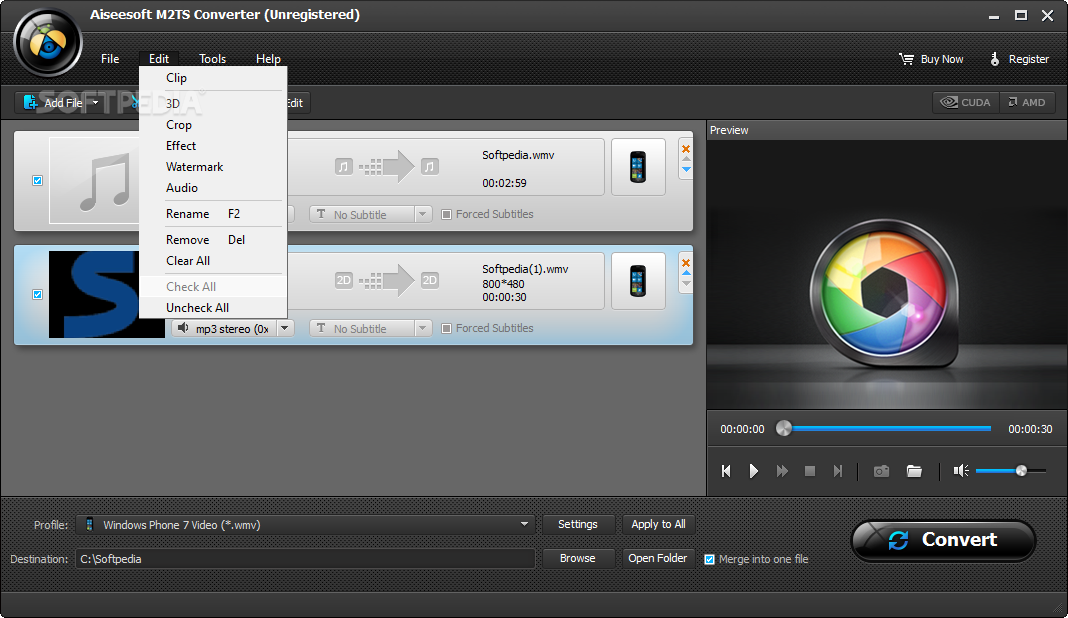Disable Merge into one file
This screenshot has width=1068, height=618.
[x=709, y=559]
